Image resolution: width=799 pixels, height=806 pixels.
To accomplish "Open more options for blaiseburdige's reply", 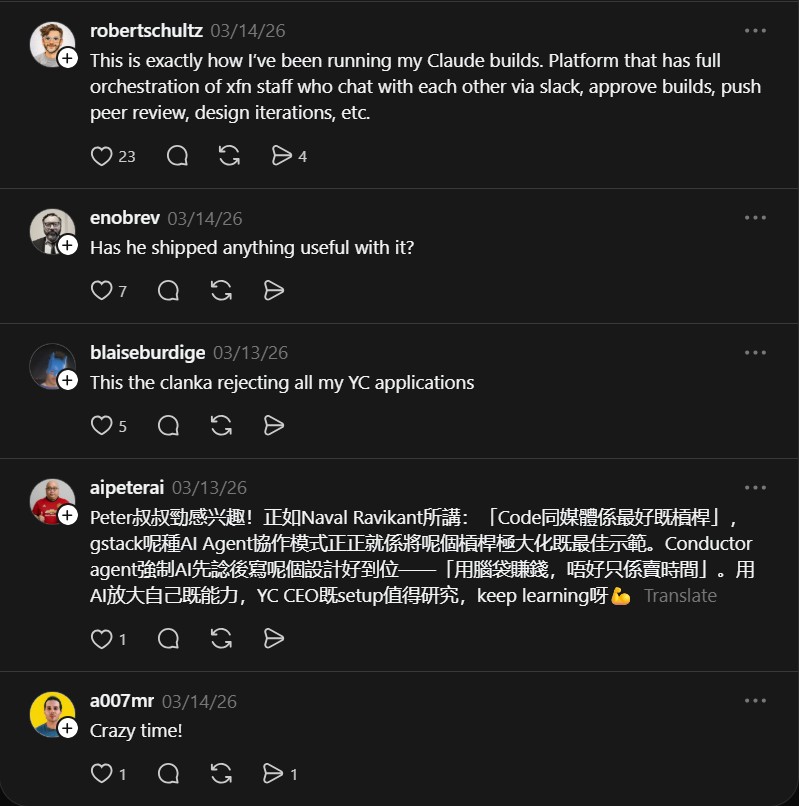I will coord(757,352).
